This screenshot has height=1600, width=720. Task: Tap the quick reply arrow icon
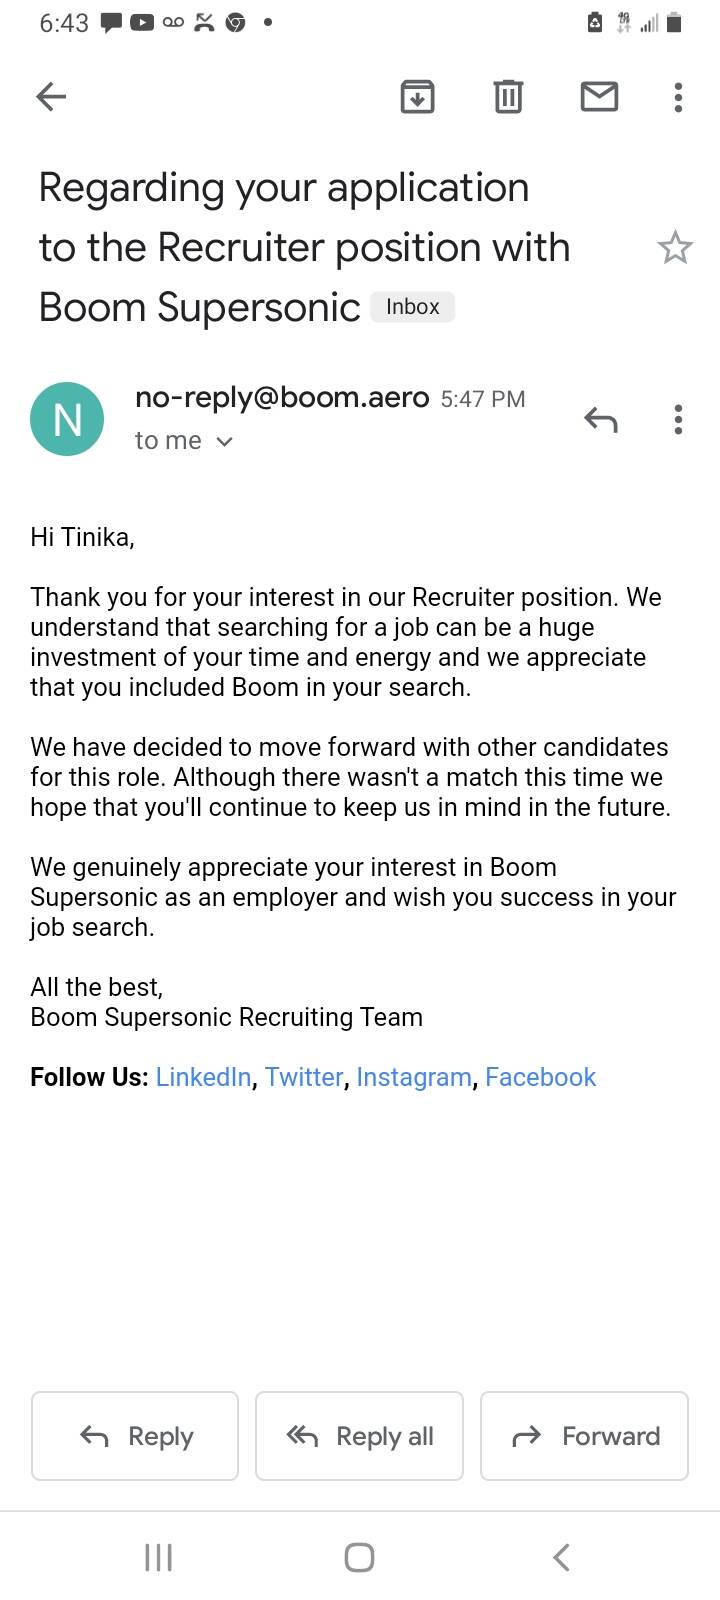(x=600, y=420)
